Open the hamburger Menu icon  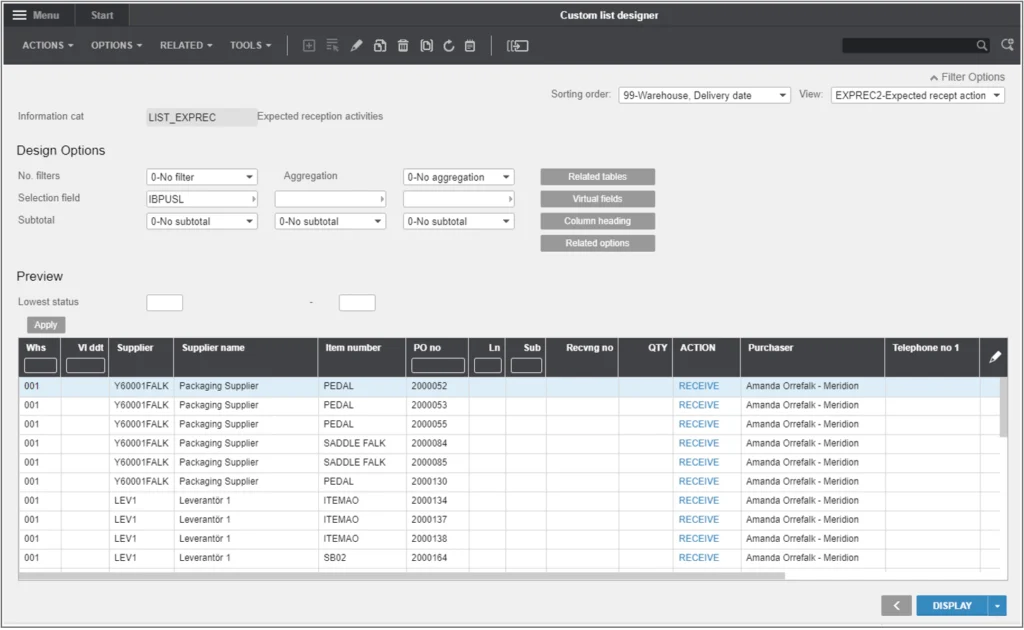point(20,15)
